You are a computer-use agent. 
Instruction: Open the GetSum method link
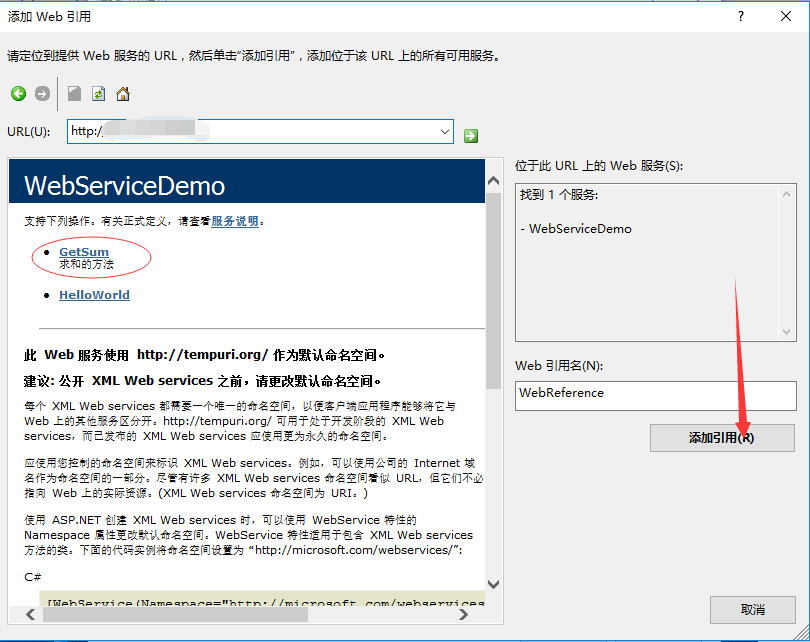[x=82, y=252]
